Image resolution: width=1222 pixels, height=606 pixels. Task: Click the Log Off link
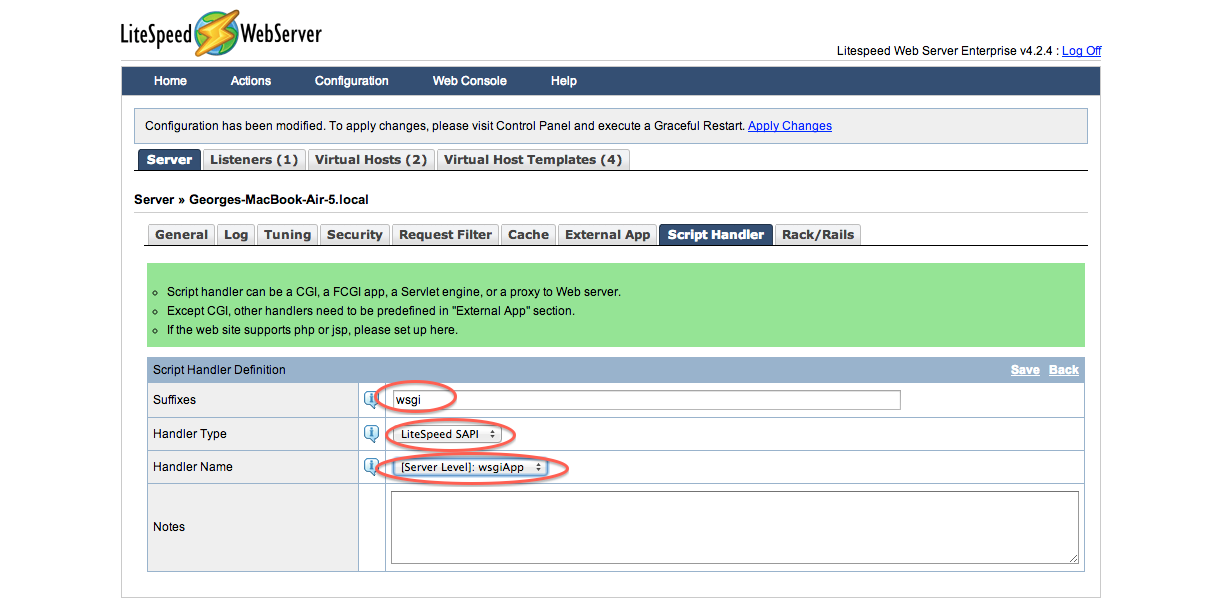1081,51
